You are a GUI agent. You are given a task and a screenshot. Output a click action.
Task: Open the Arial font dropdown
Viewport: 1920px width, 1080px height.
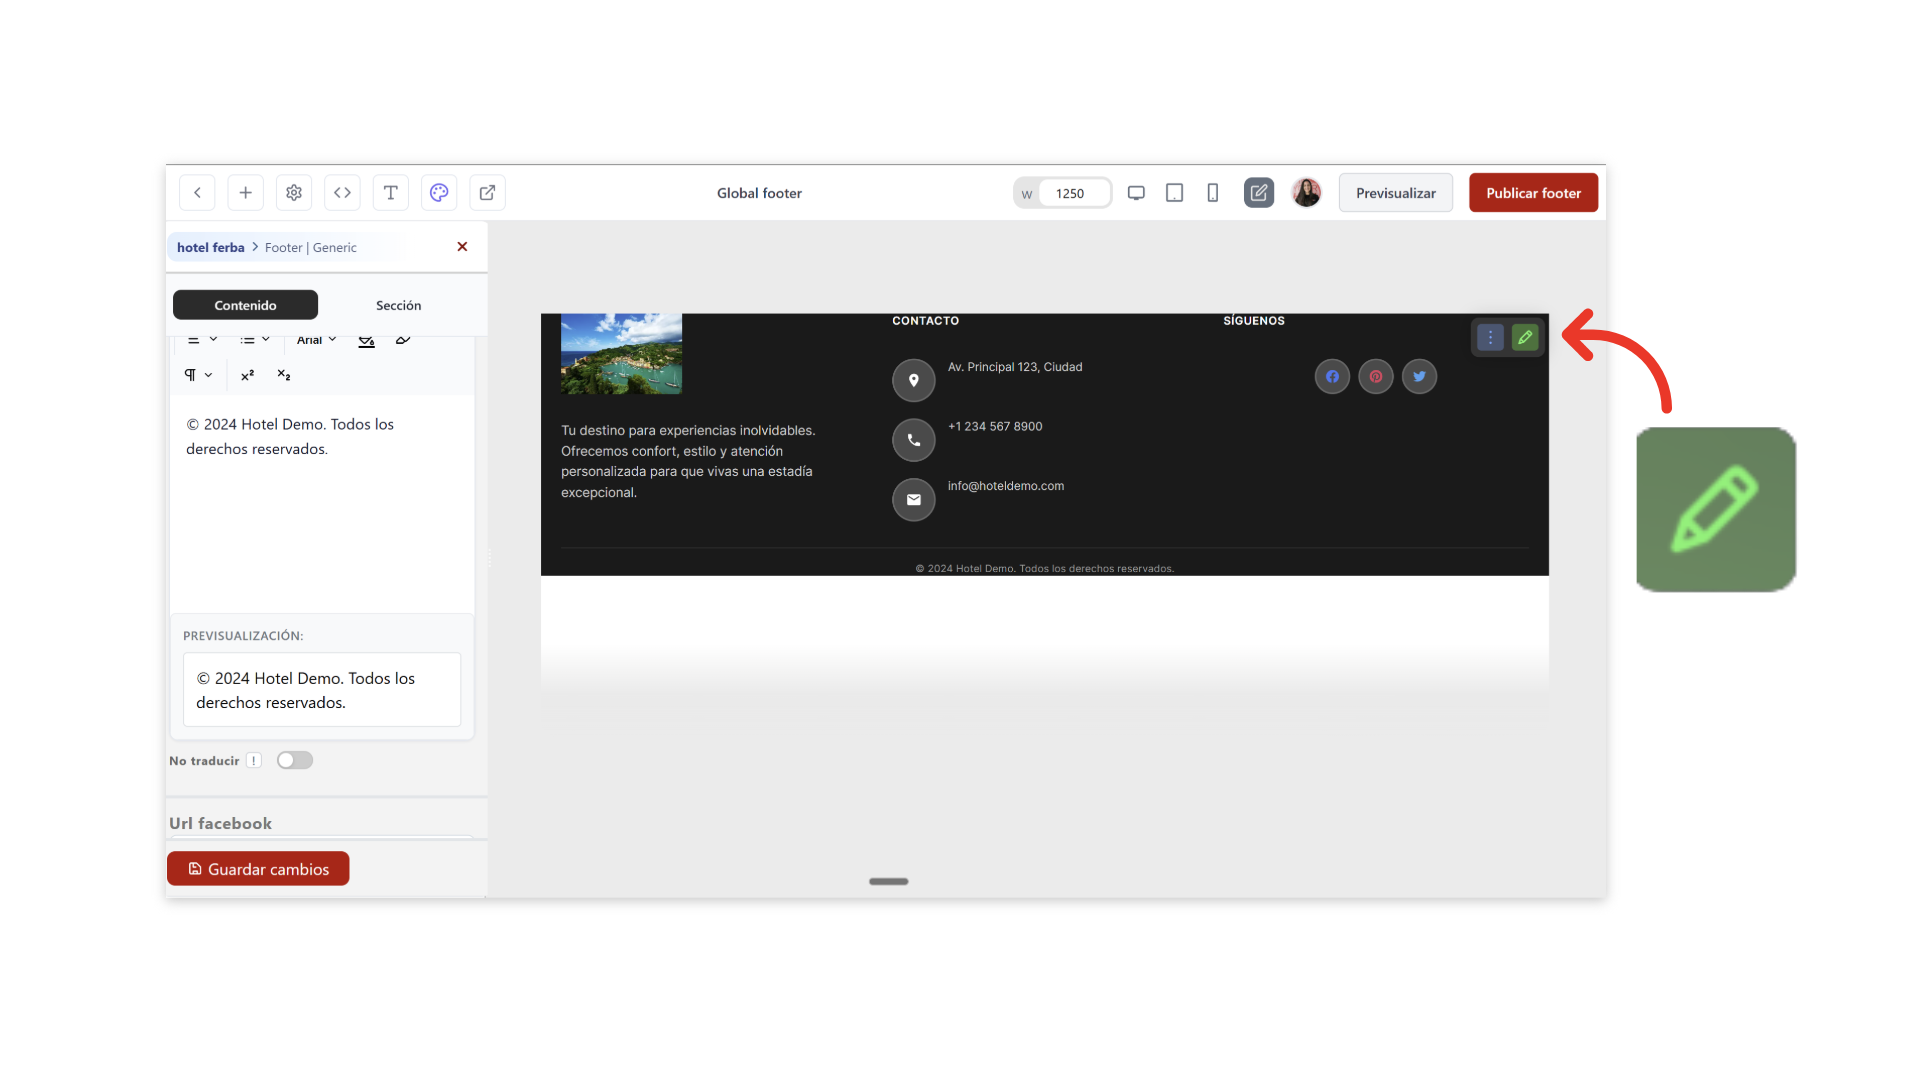[316, 340]
